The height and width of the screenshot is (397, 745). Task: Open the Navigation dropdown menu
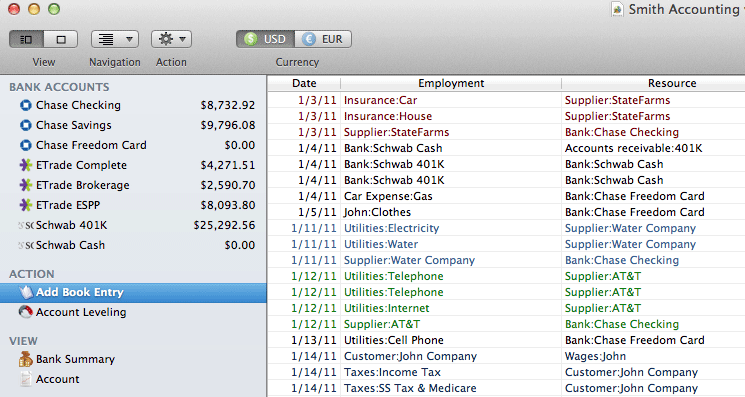click(115, 39)
